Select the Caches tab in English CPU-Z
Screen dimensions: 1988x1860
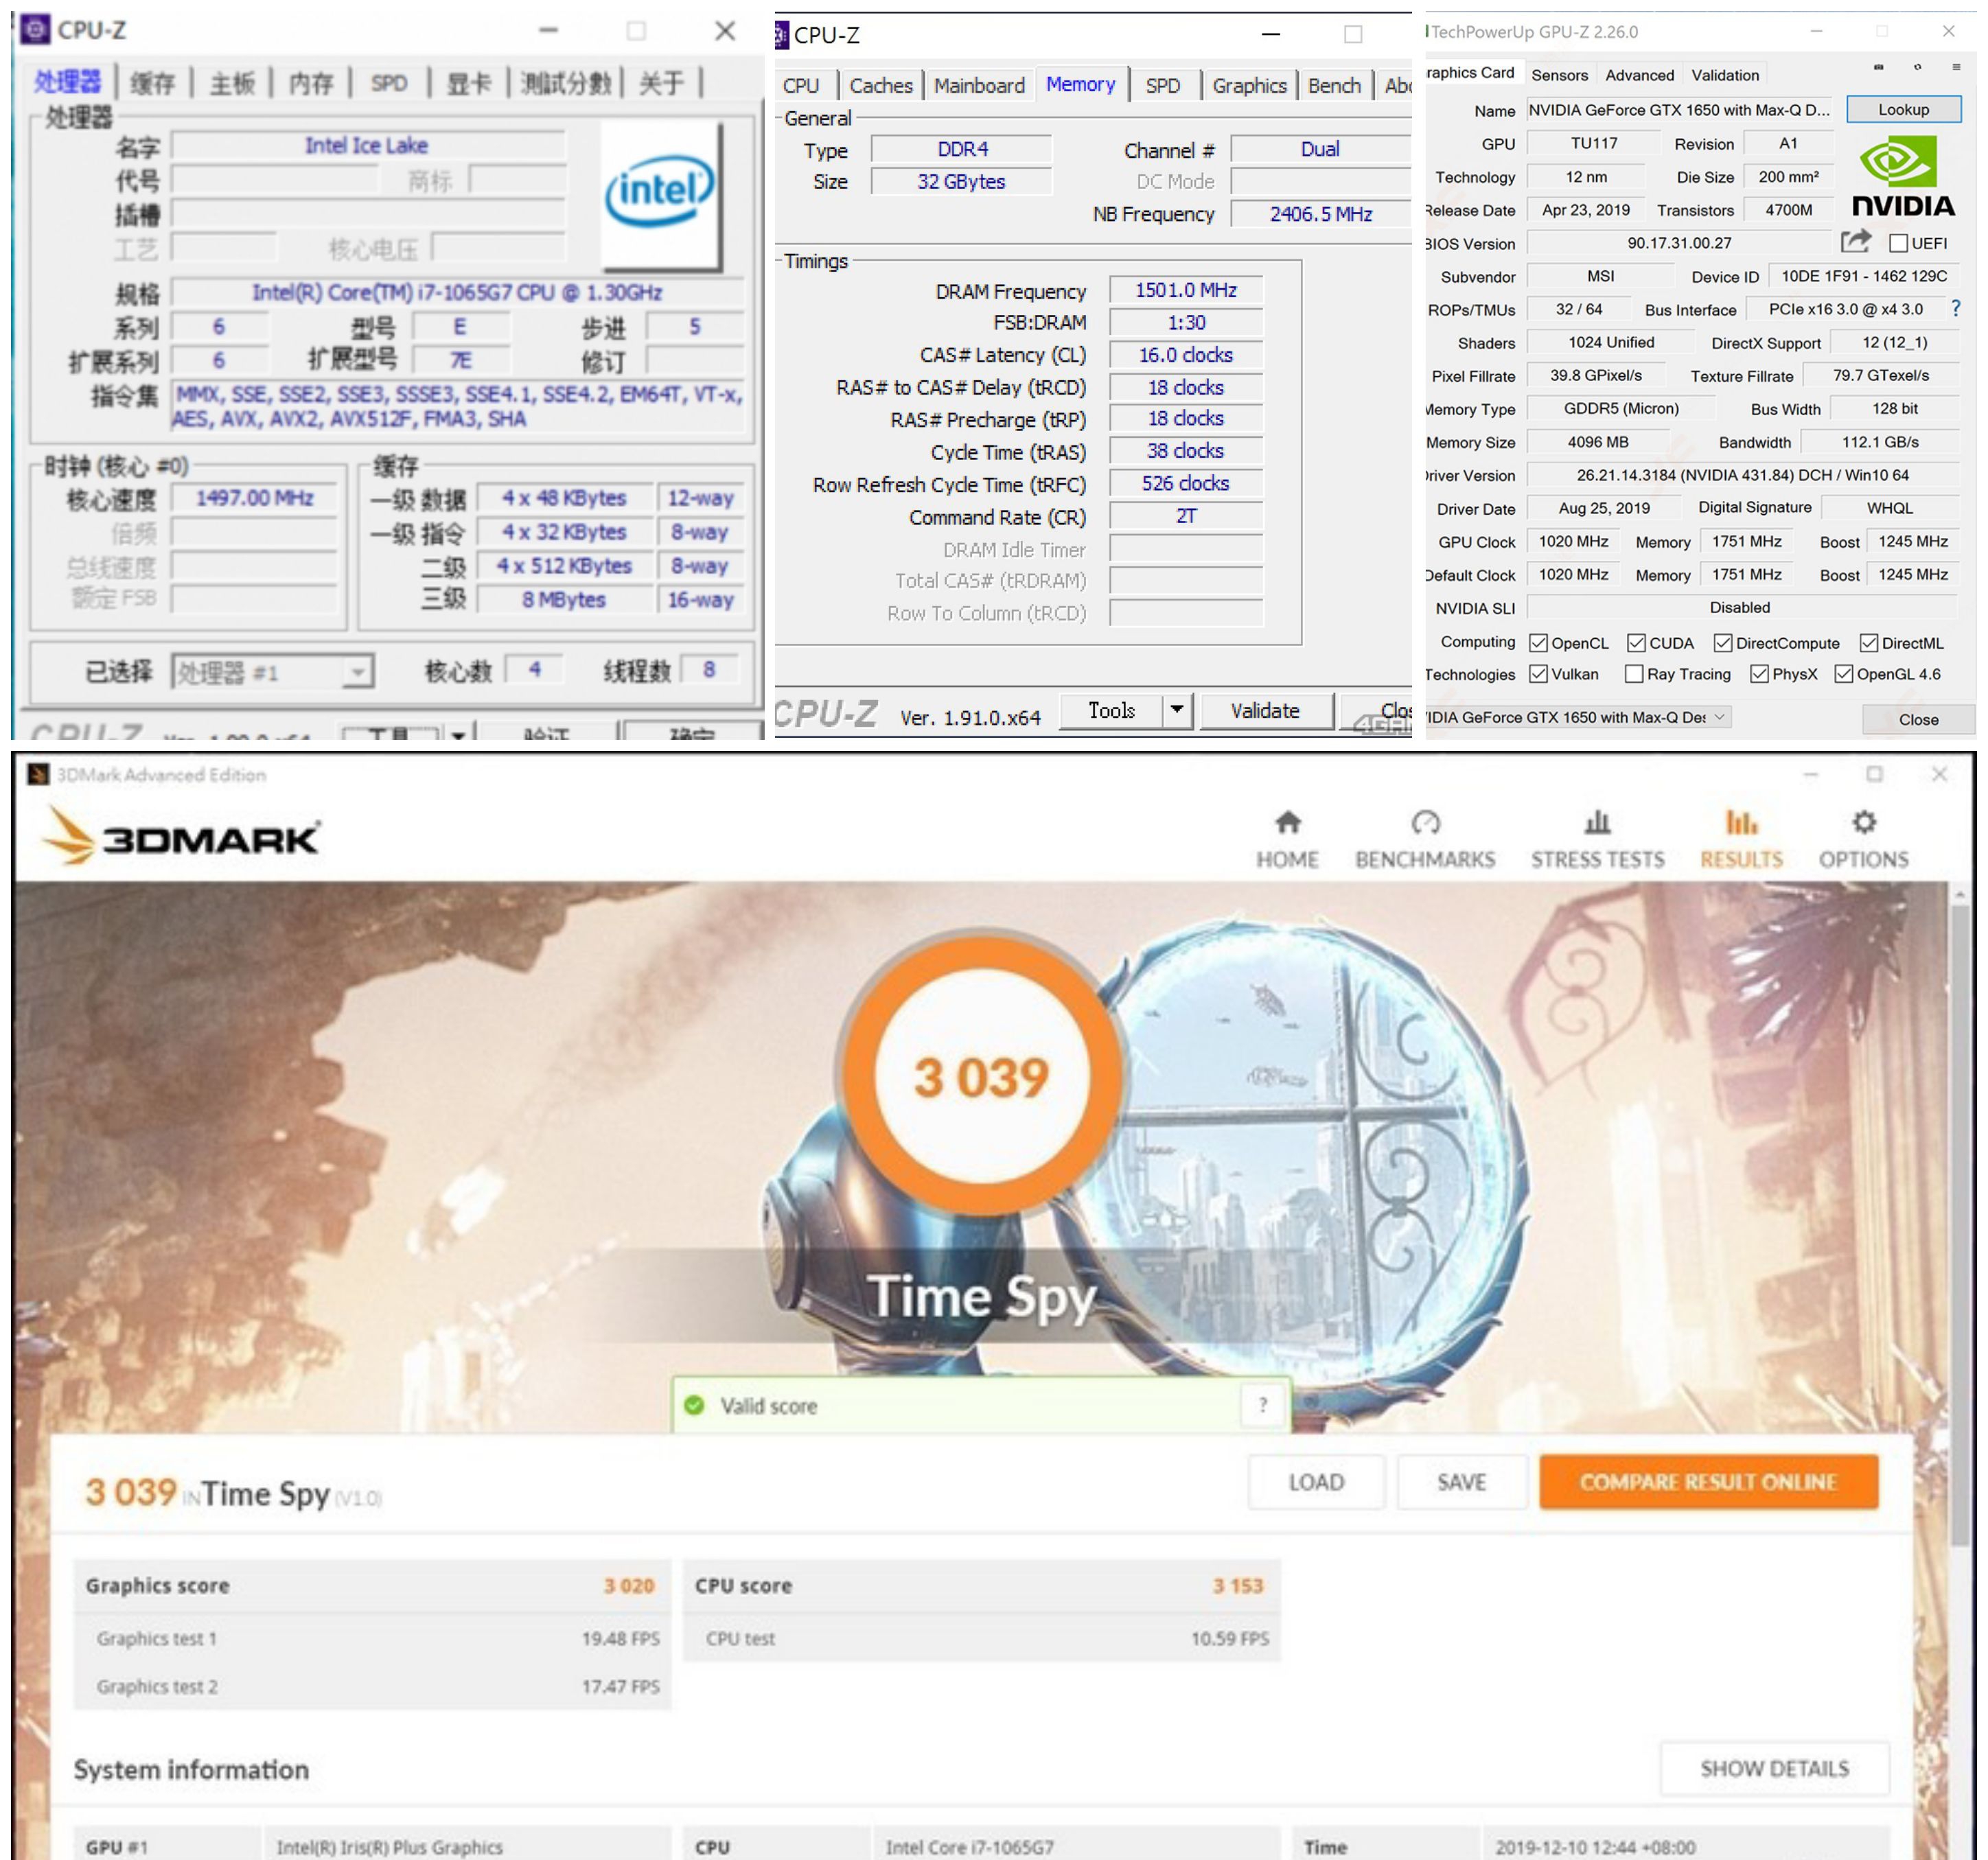pyautogui.click(x=881, y=86)
